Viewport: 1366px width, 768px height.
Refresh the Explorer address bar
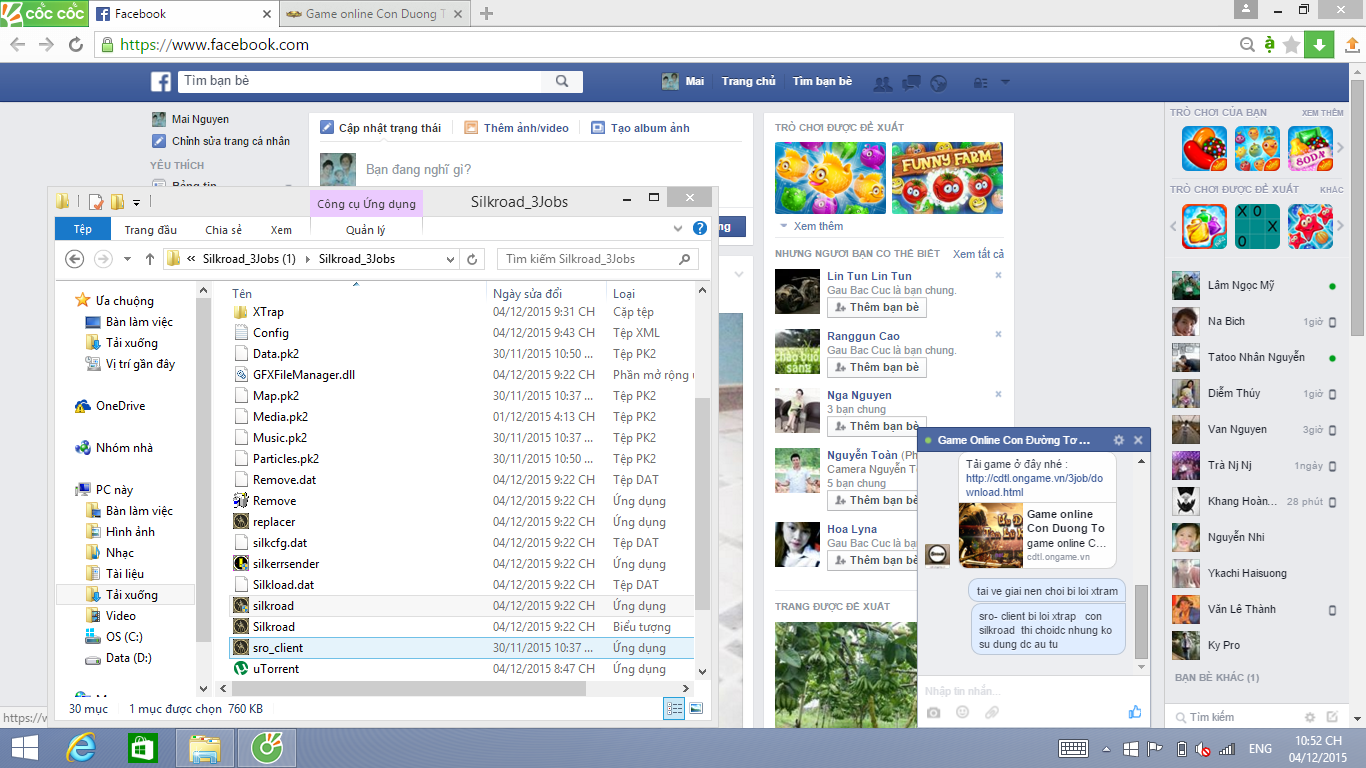[x=472, y=259]
